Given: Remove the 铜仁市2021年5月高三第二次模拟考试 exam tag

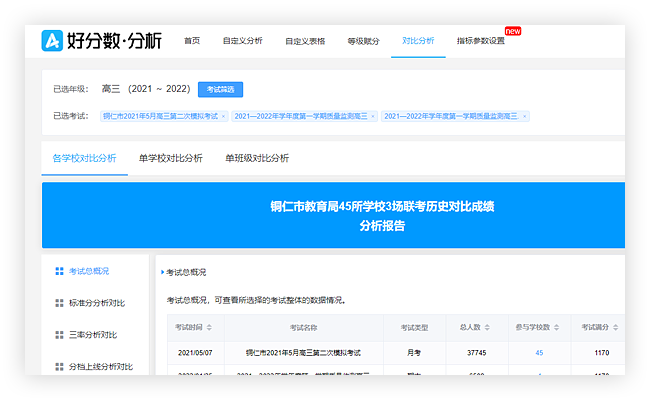Looking at the screenshot, I should pyautogui.click(x=222, y=116).
